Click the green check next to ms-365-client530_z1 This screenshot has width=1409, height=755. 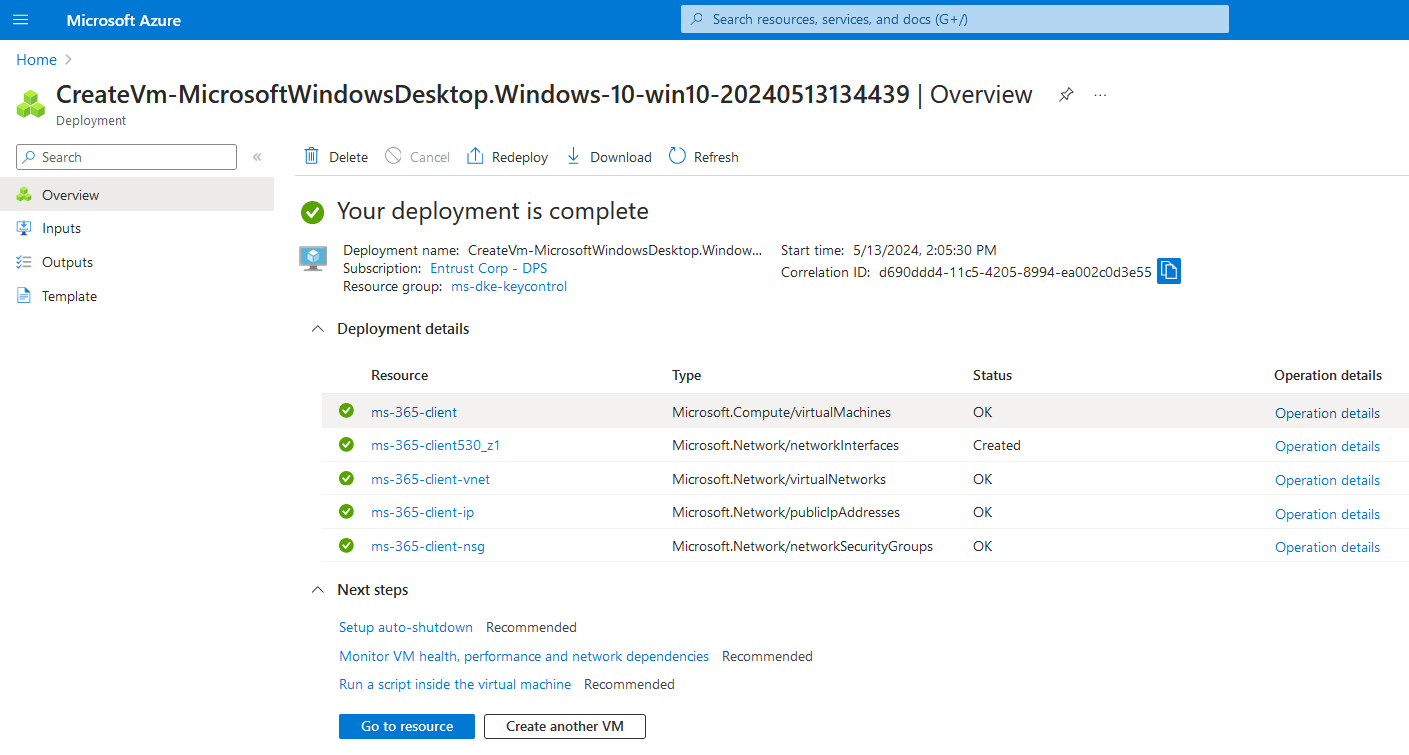click(x=346, y=445)
